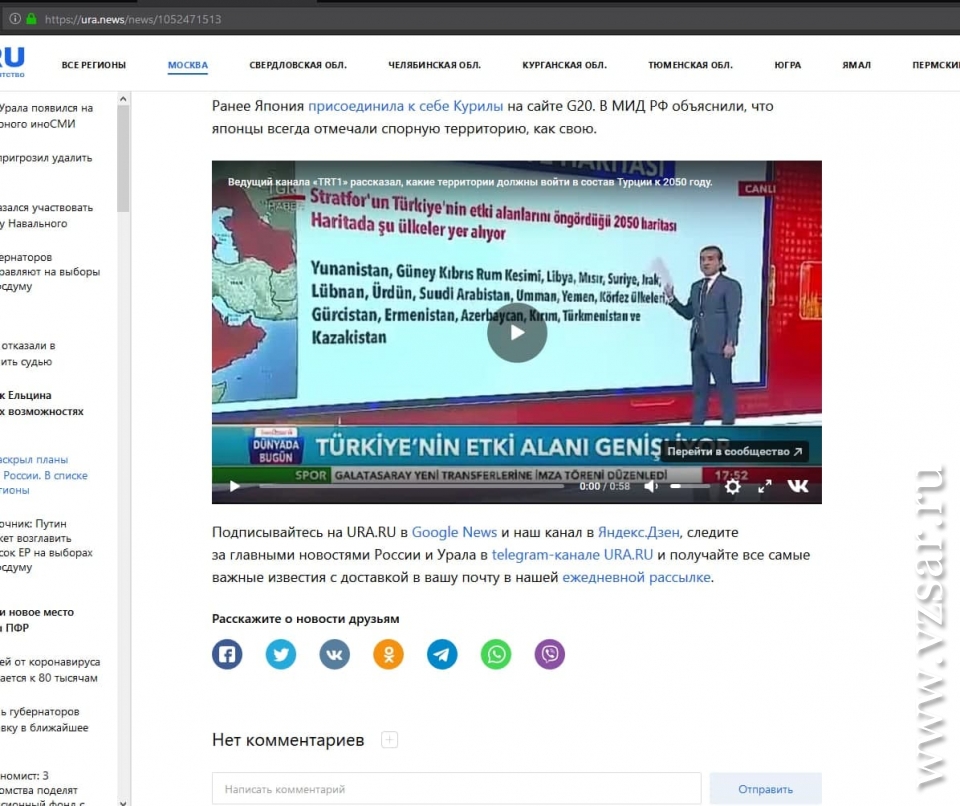This screenshot has width=960, height=806.
Task: Share the news via the VK share button
Action: [x=335, y=654]
